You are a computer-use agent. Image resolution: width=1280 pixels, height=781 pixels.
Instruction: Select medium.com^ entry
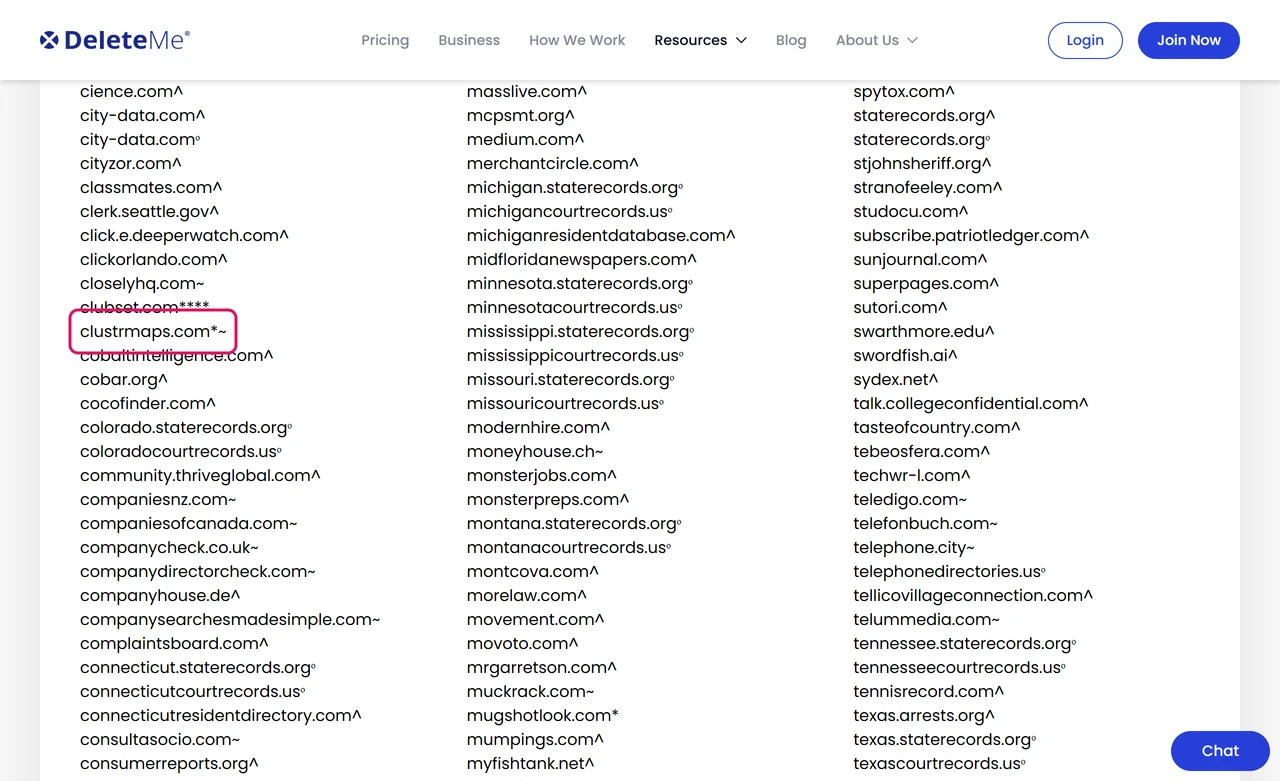525,139
